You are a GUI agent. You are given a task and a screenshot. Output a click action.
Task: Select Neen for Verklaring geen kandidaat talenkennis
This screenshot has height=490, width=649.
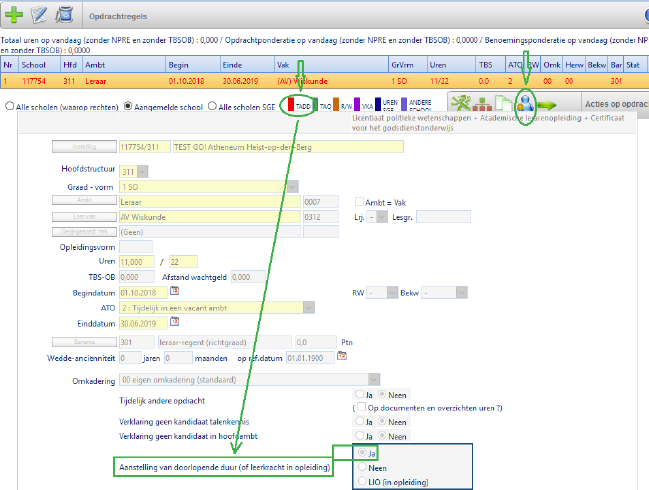pyautogui.click(x=382, y=421)
